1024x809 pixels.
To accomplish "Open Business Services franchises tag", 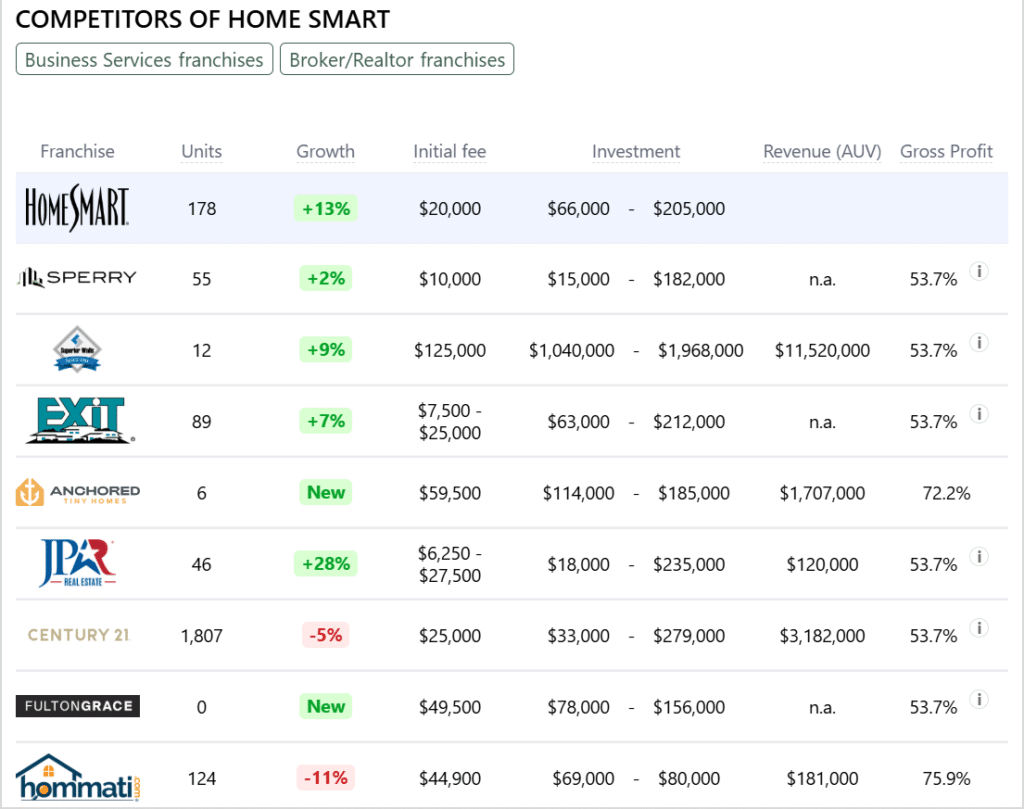I will pyautogui.click(x=144, y=59).
